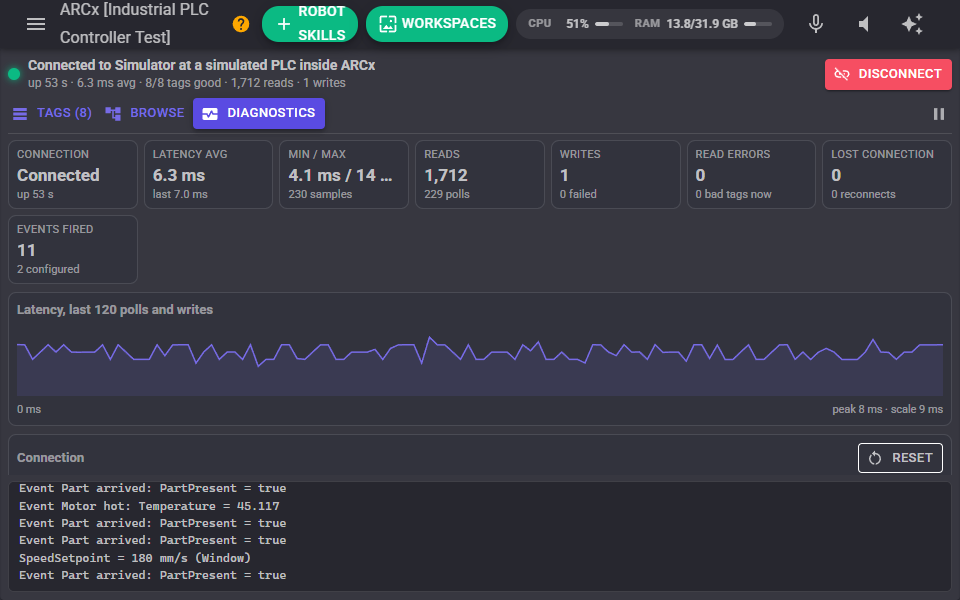Add new Robot Skills

(x=310, y=24)
